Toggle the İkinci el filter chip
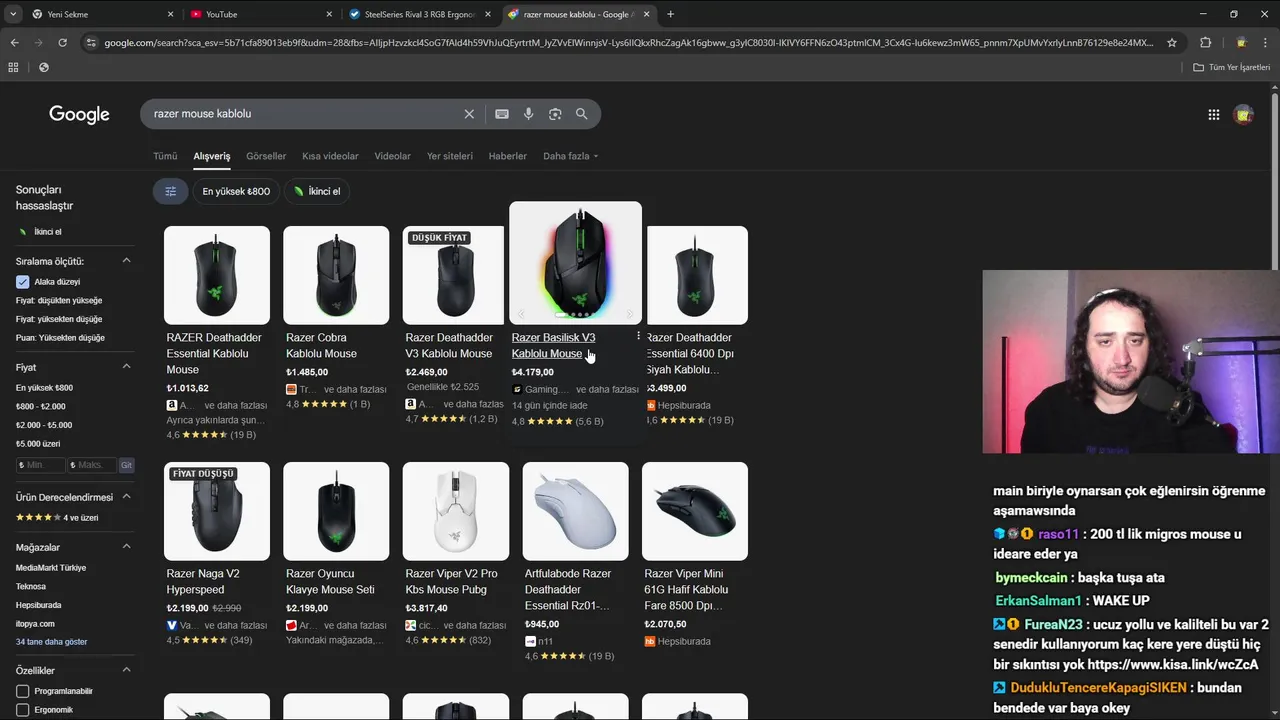The height and width of the screenshot is (720, 1280). point(316,191)
